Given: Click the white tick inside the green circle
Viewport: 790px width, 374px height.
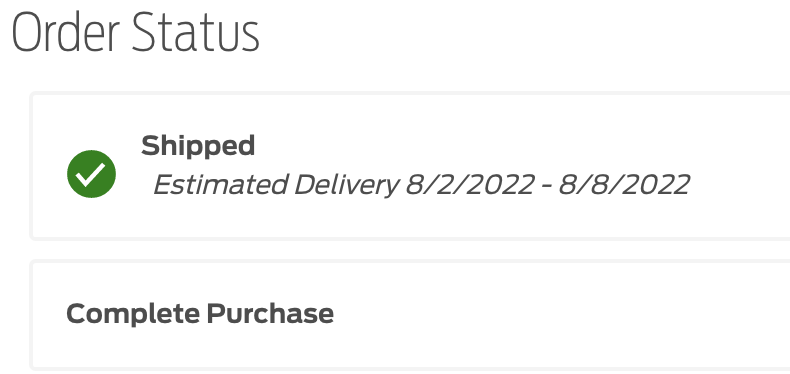Looking at the screenshot, I should (x=91, y=174).
